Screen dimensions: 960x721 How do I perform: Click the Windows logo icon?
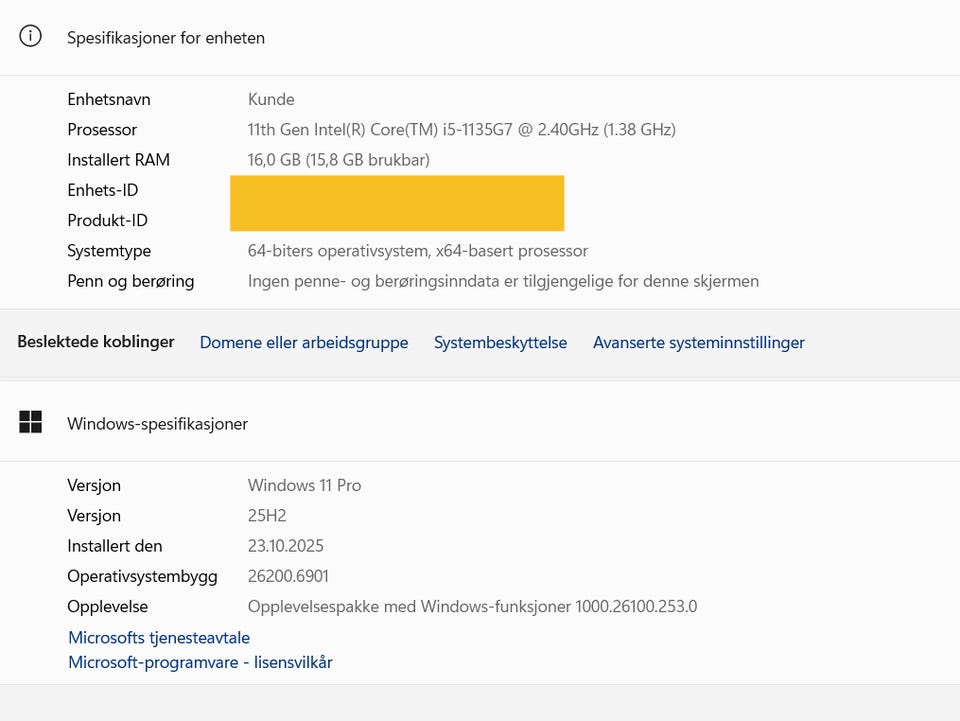click(31, 422)
